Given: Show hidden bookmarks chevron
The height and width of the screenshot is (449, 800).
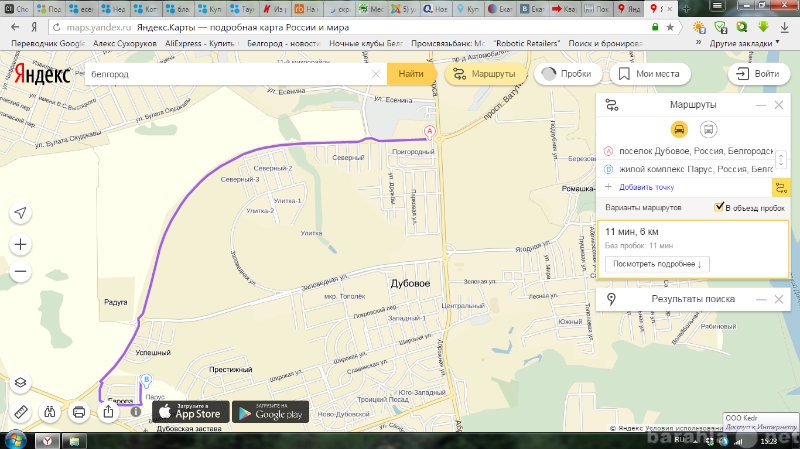Looking at the screenshot, I should pyautogui.click(x=698, y=43).
